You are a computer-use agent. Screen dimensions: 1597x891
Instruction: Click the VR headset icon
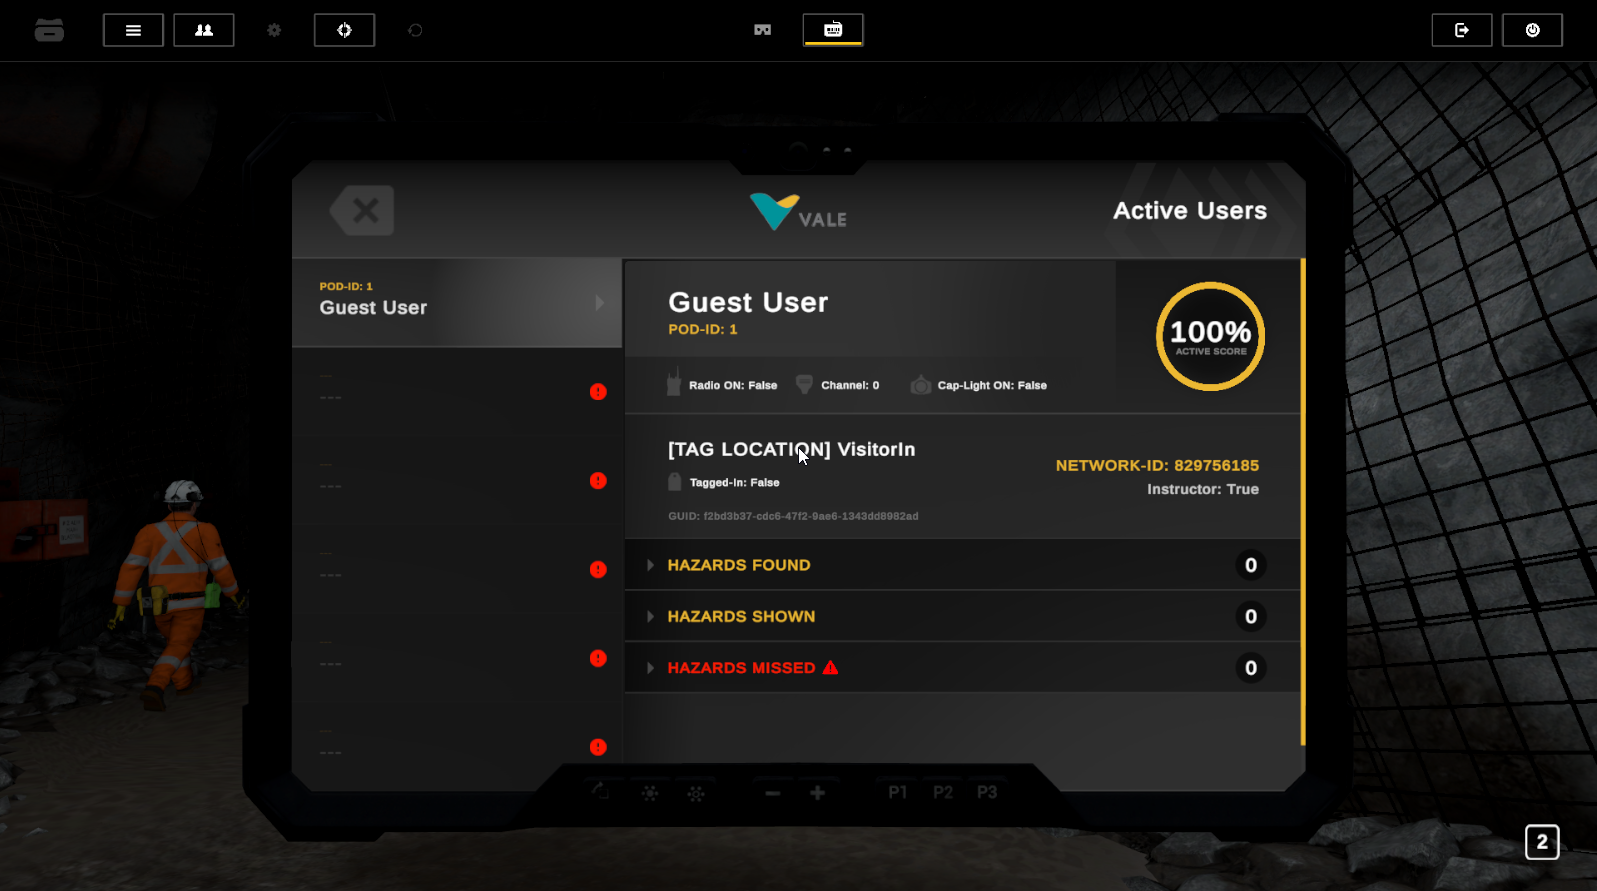pos(762,30)
